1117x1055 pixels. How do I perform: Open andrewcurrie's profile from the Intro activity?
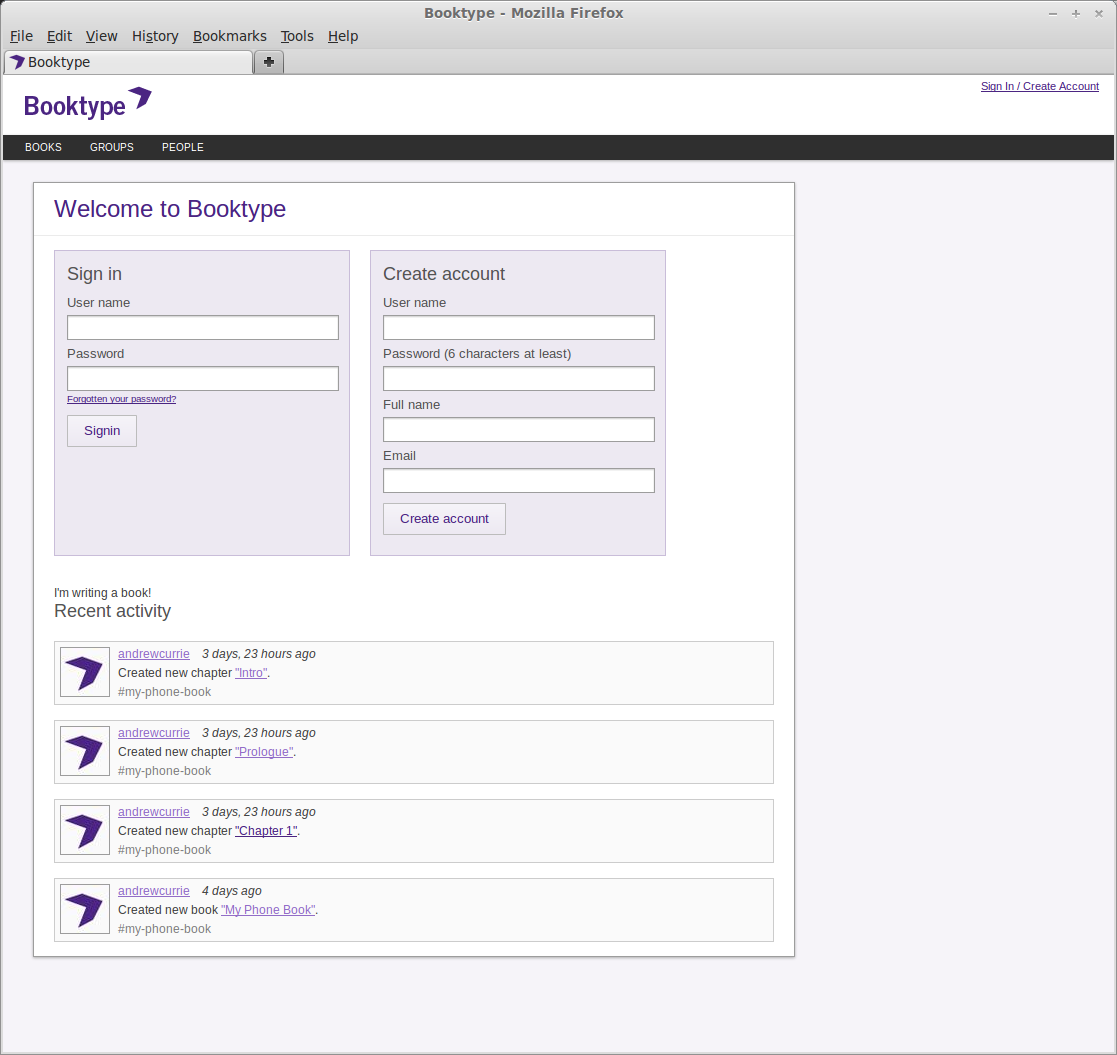(154, 654)
